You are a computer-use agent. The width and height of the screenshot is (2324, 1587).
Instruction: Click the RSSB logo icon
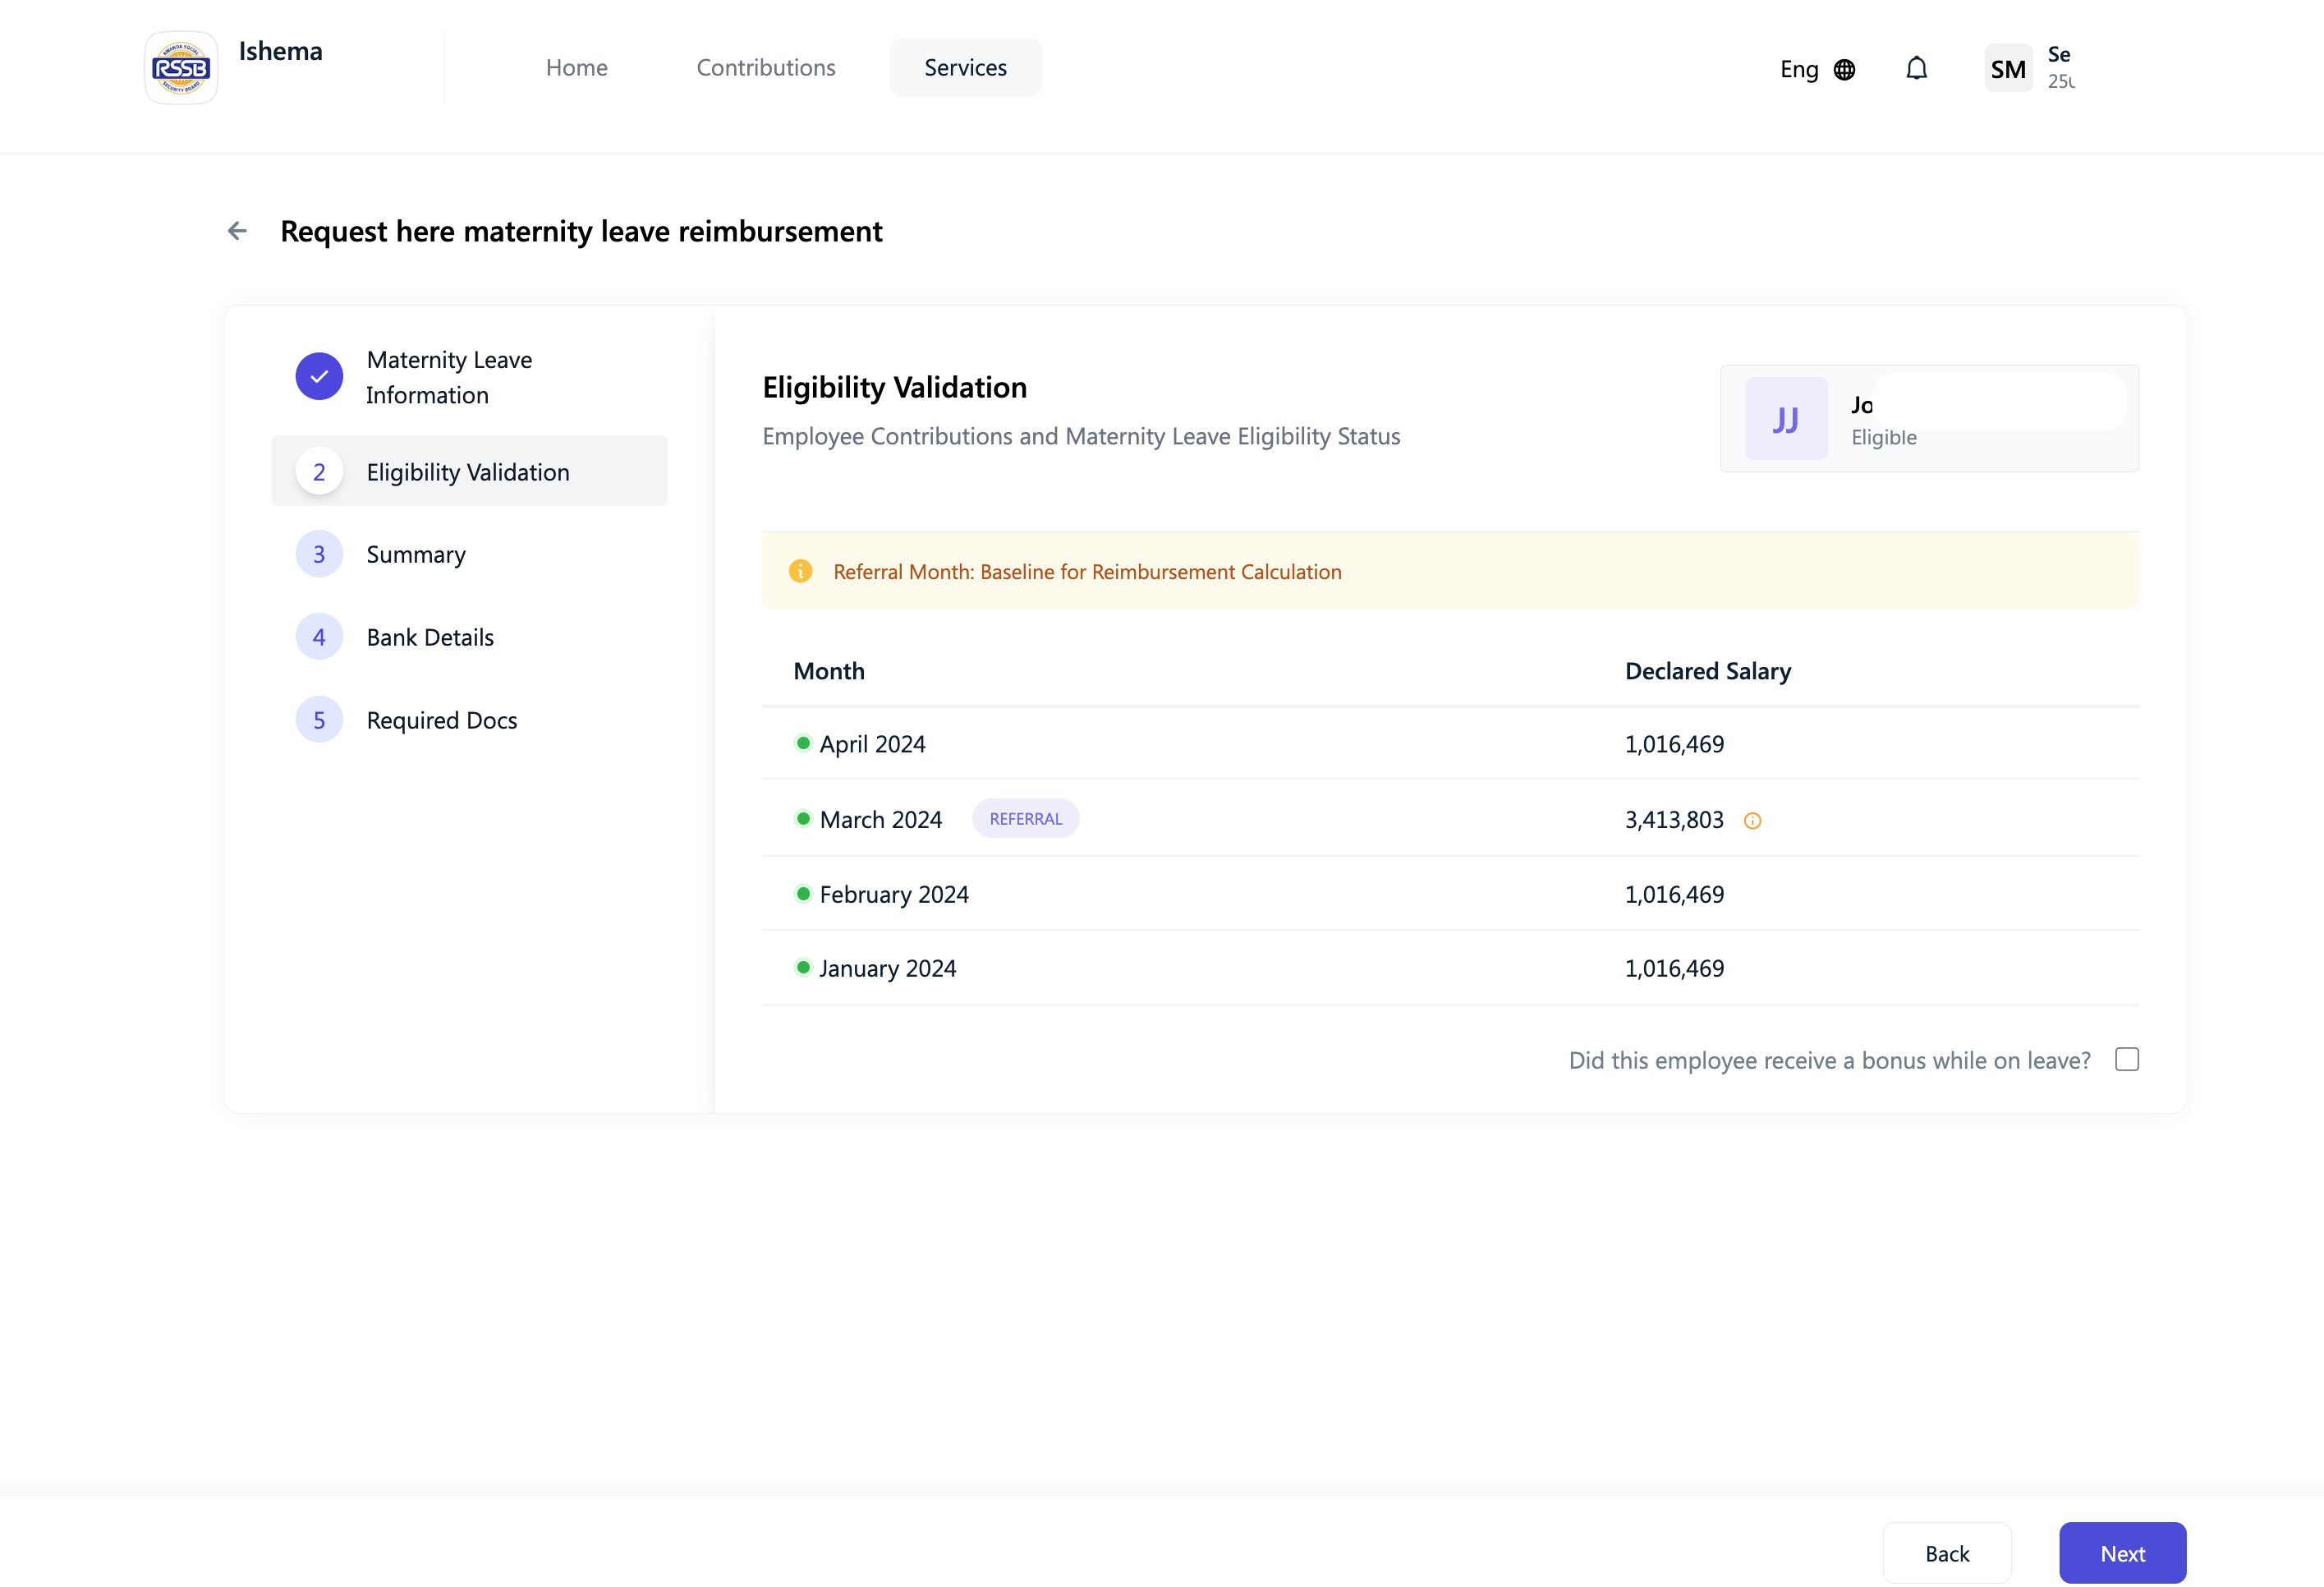181,68
